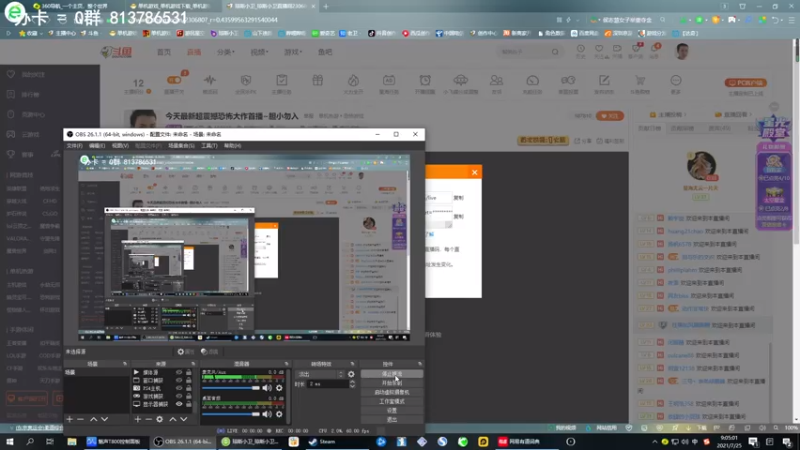Open the Douyu video dropdown in nav
This screenshot has width=800, height=450.
pos(259,52)
